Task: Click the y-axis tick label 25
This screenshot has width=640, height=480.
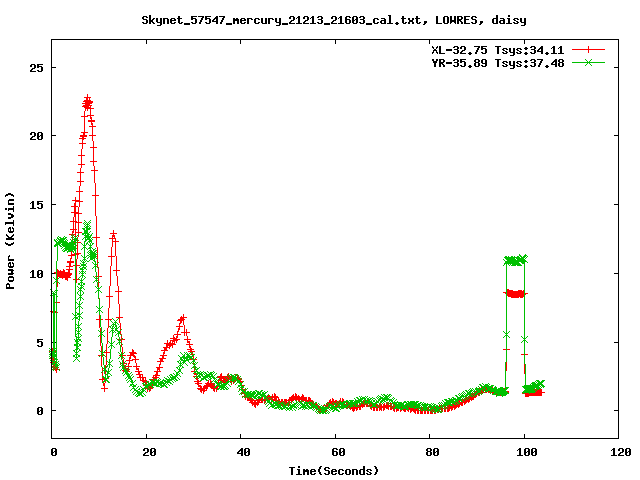Action: click(36, 68)
